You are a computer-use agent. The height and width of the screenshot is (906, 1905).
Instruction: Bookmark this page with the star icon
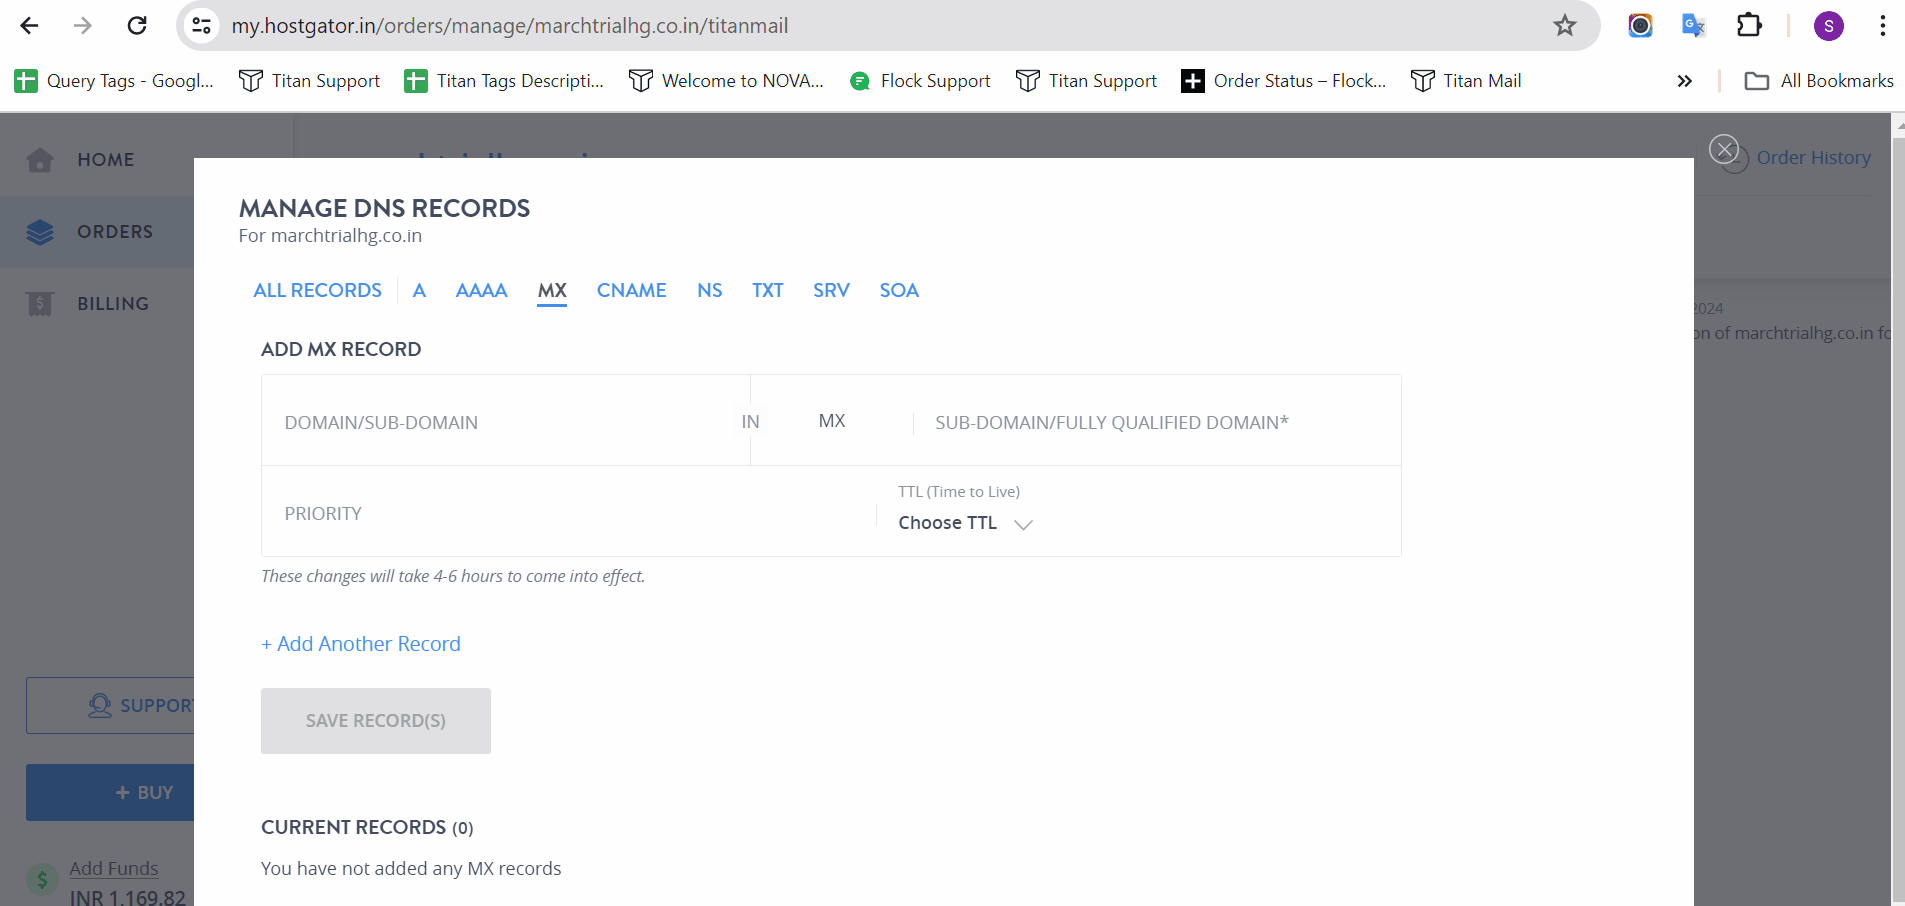(x=1565, y=25)
